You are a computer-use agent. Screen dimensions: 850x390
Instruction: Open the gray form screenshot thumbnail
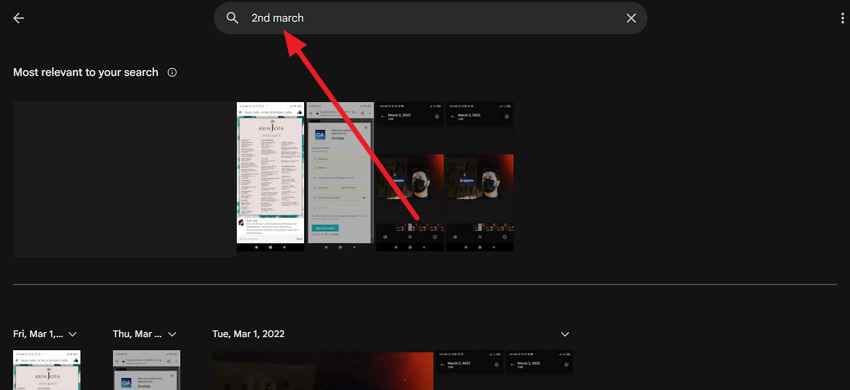pos(340,176)
